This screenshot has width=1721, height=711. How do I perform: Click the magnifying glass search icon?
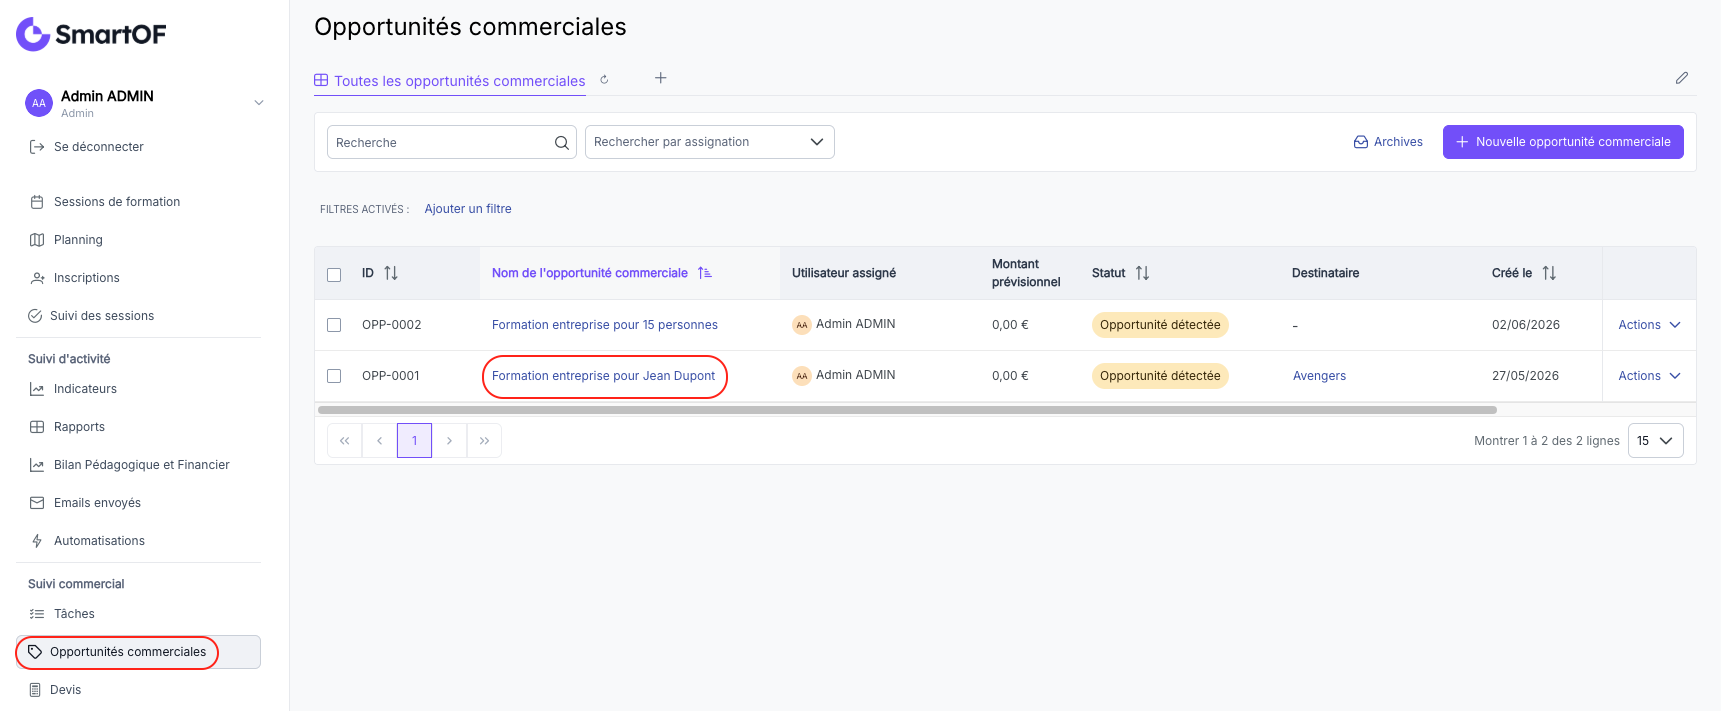pos(562,143)
